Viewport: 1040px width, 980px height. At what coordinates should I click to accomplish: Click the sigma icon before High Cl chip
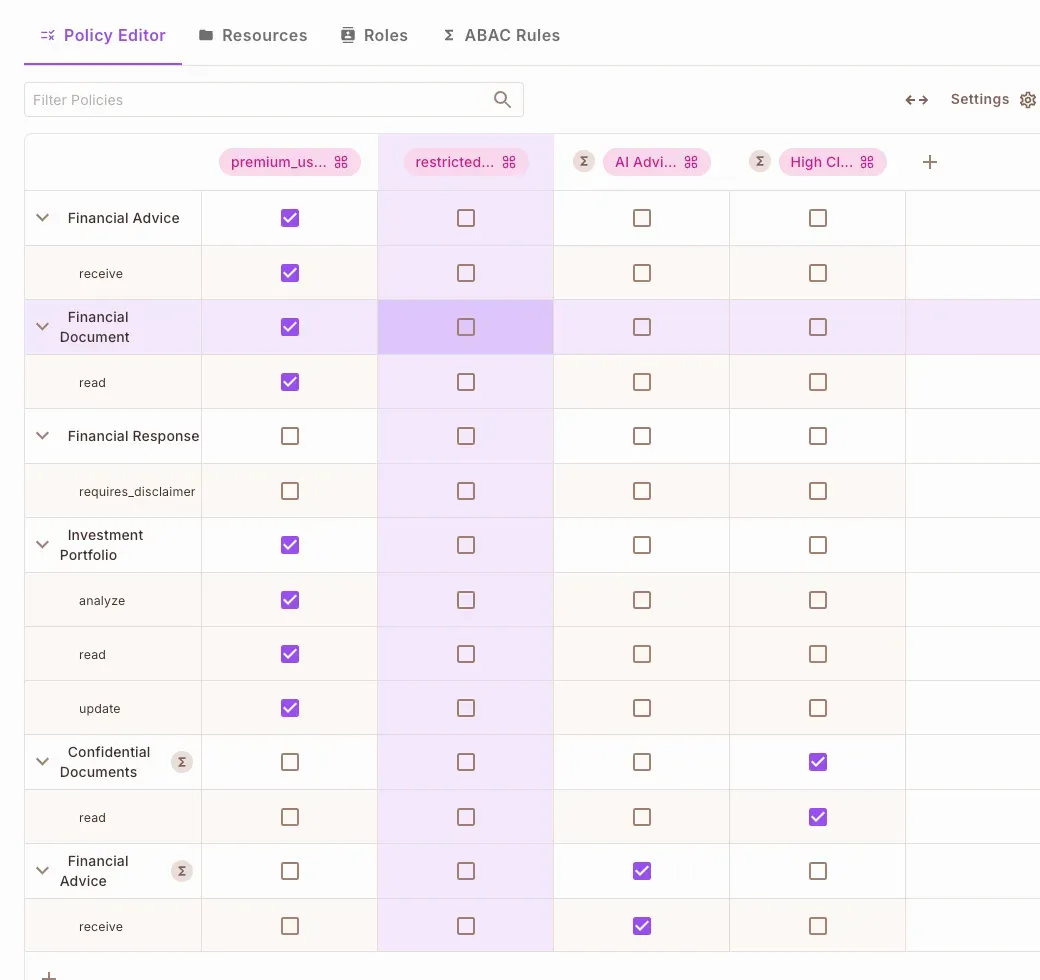click(760, 162)
